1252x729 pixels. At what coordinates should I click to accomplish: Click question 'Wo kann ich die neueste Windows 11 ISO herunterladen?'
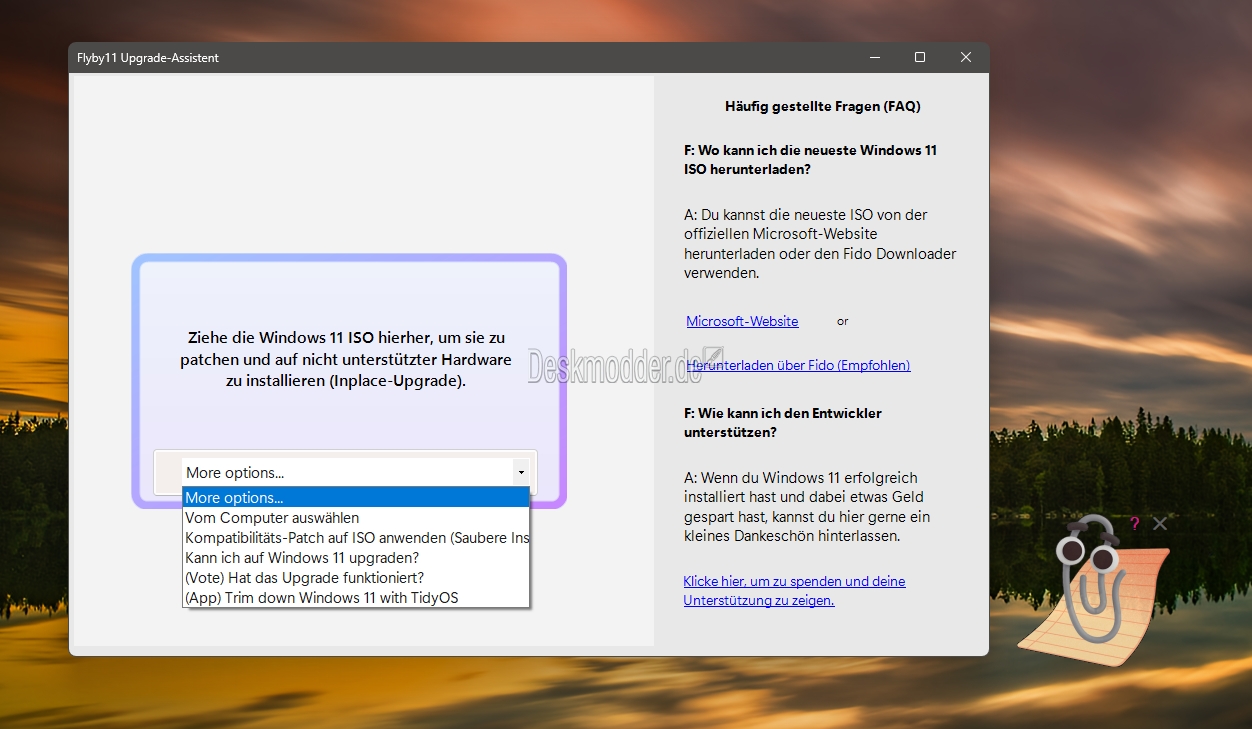tap(810, 160)
